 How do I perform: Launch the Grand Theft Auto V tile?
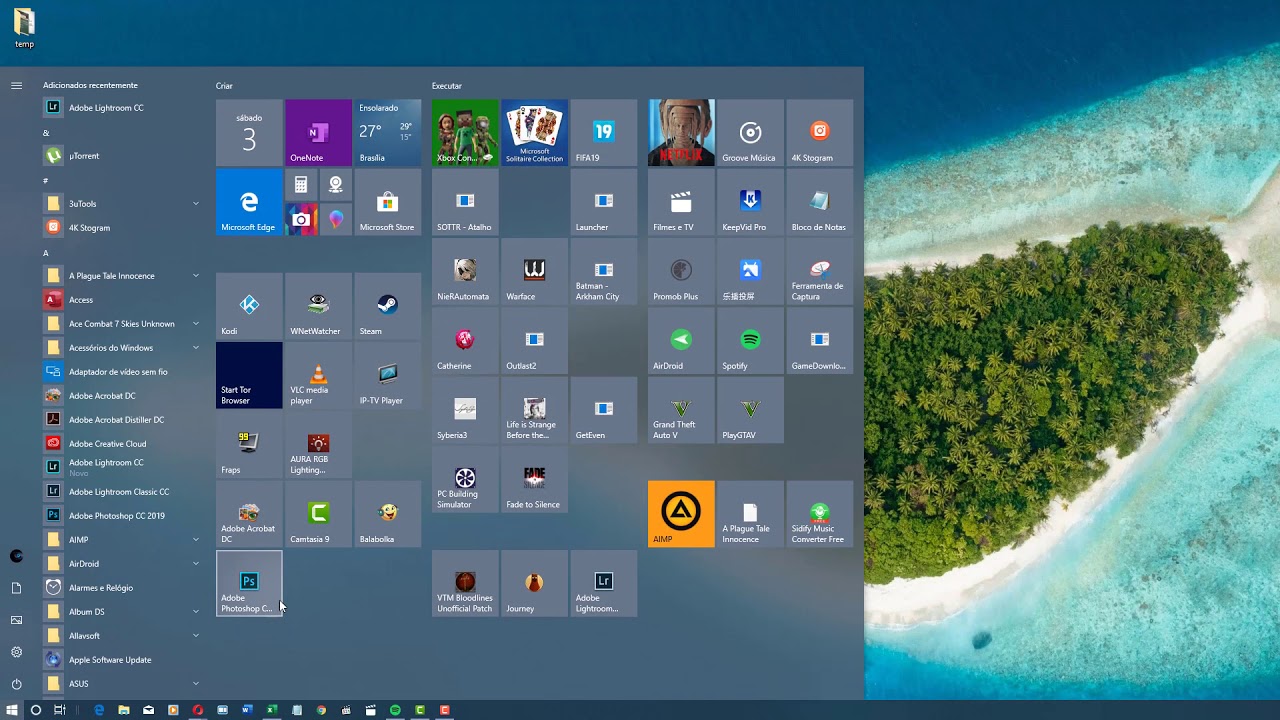681,410
